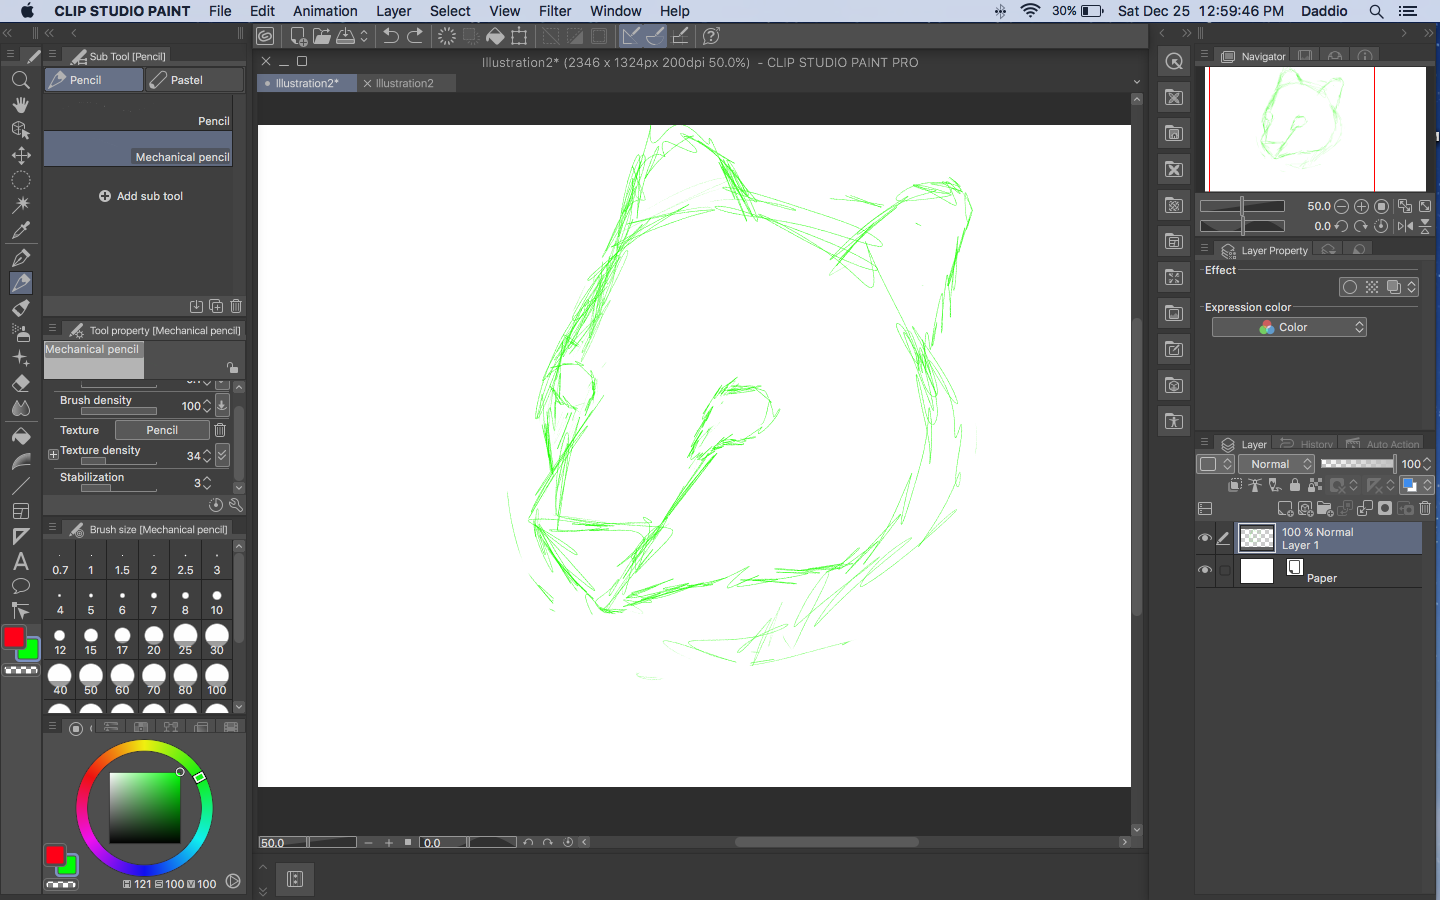This screenshot has width=1440, height=900.
Task: Click Add sub tool
Action: tap(141, 196)
